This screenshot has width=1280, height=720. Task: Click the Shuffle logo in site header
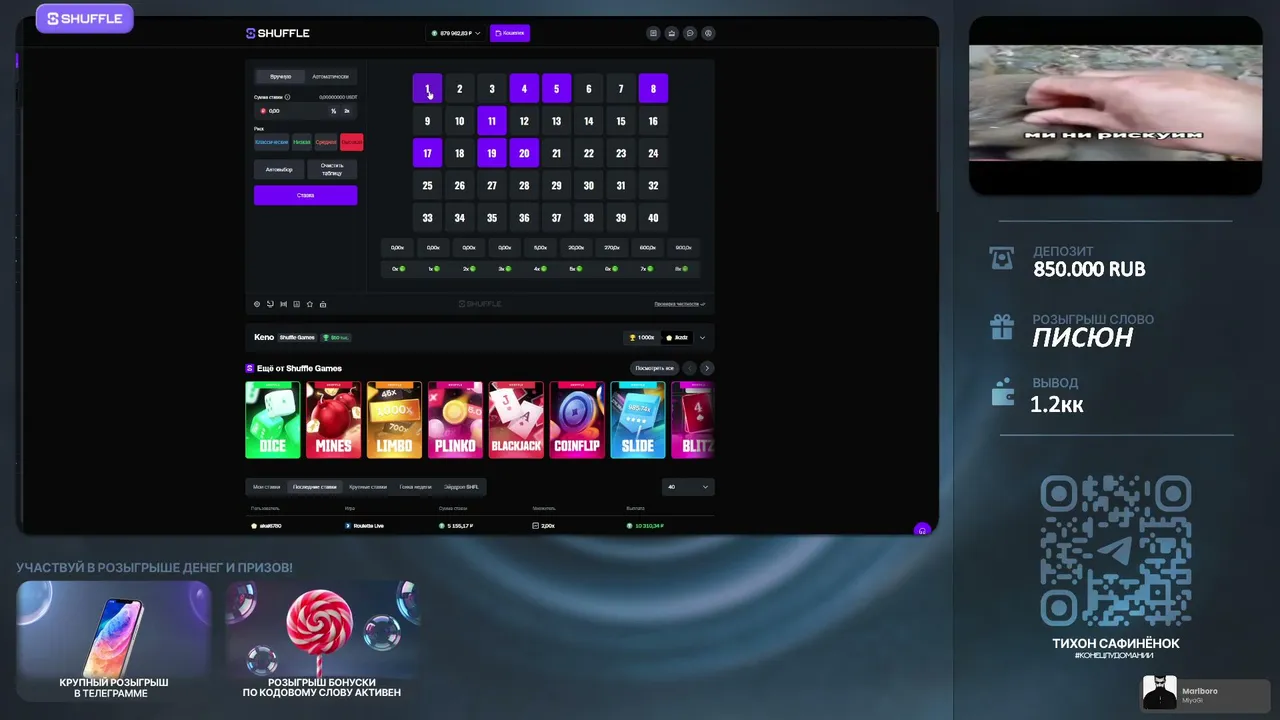[278, 33]
